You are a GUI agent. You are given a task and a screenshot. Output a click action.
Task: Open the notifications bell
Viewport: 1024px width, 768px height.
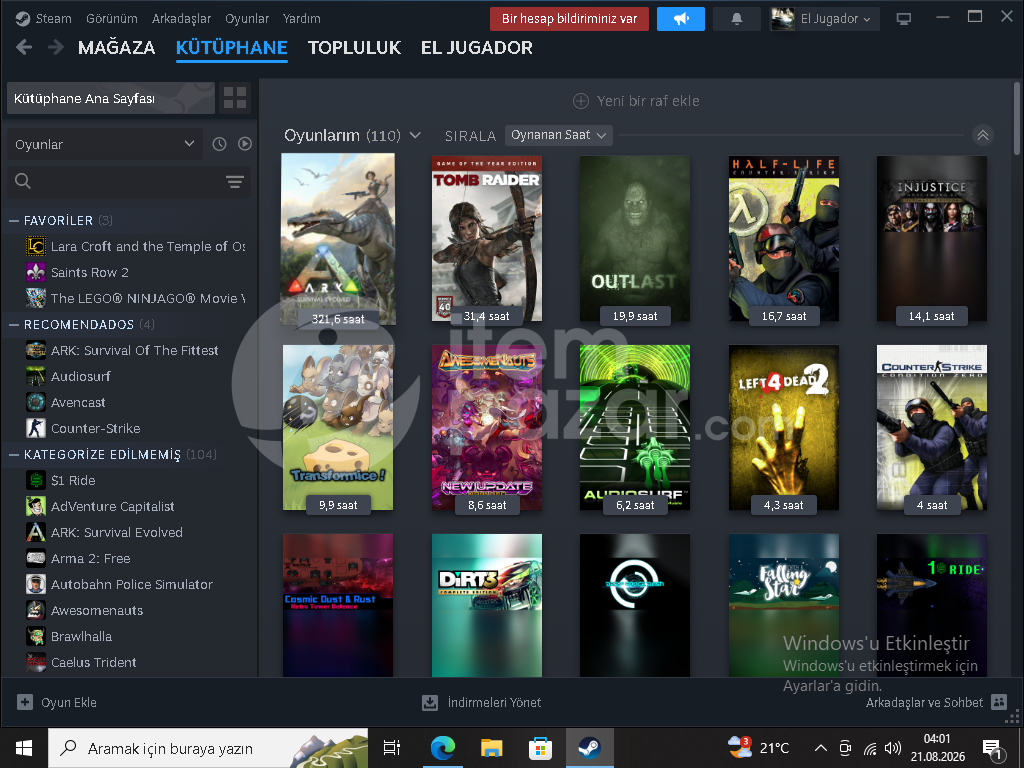point(737,19)
